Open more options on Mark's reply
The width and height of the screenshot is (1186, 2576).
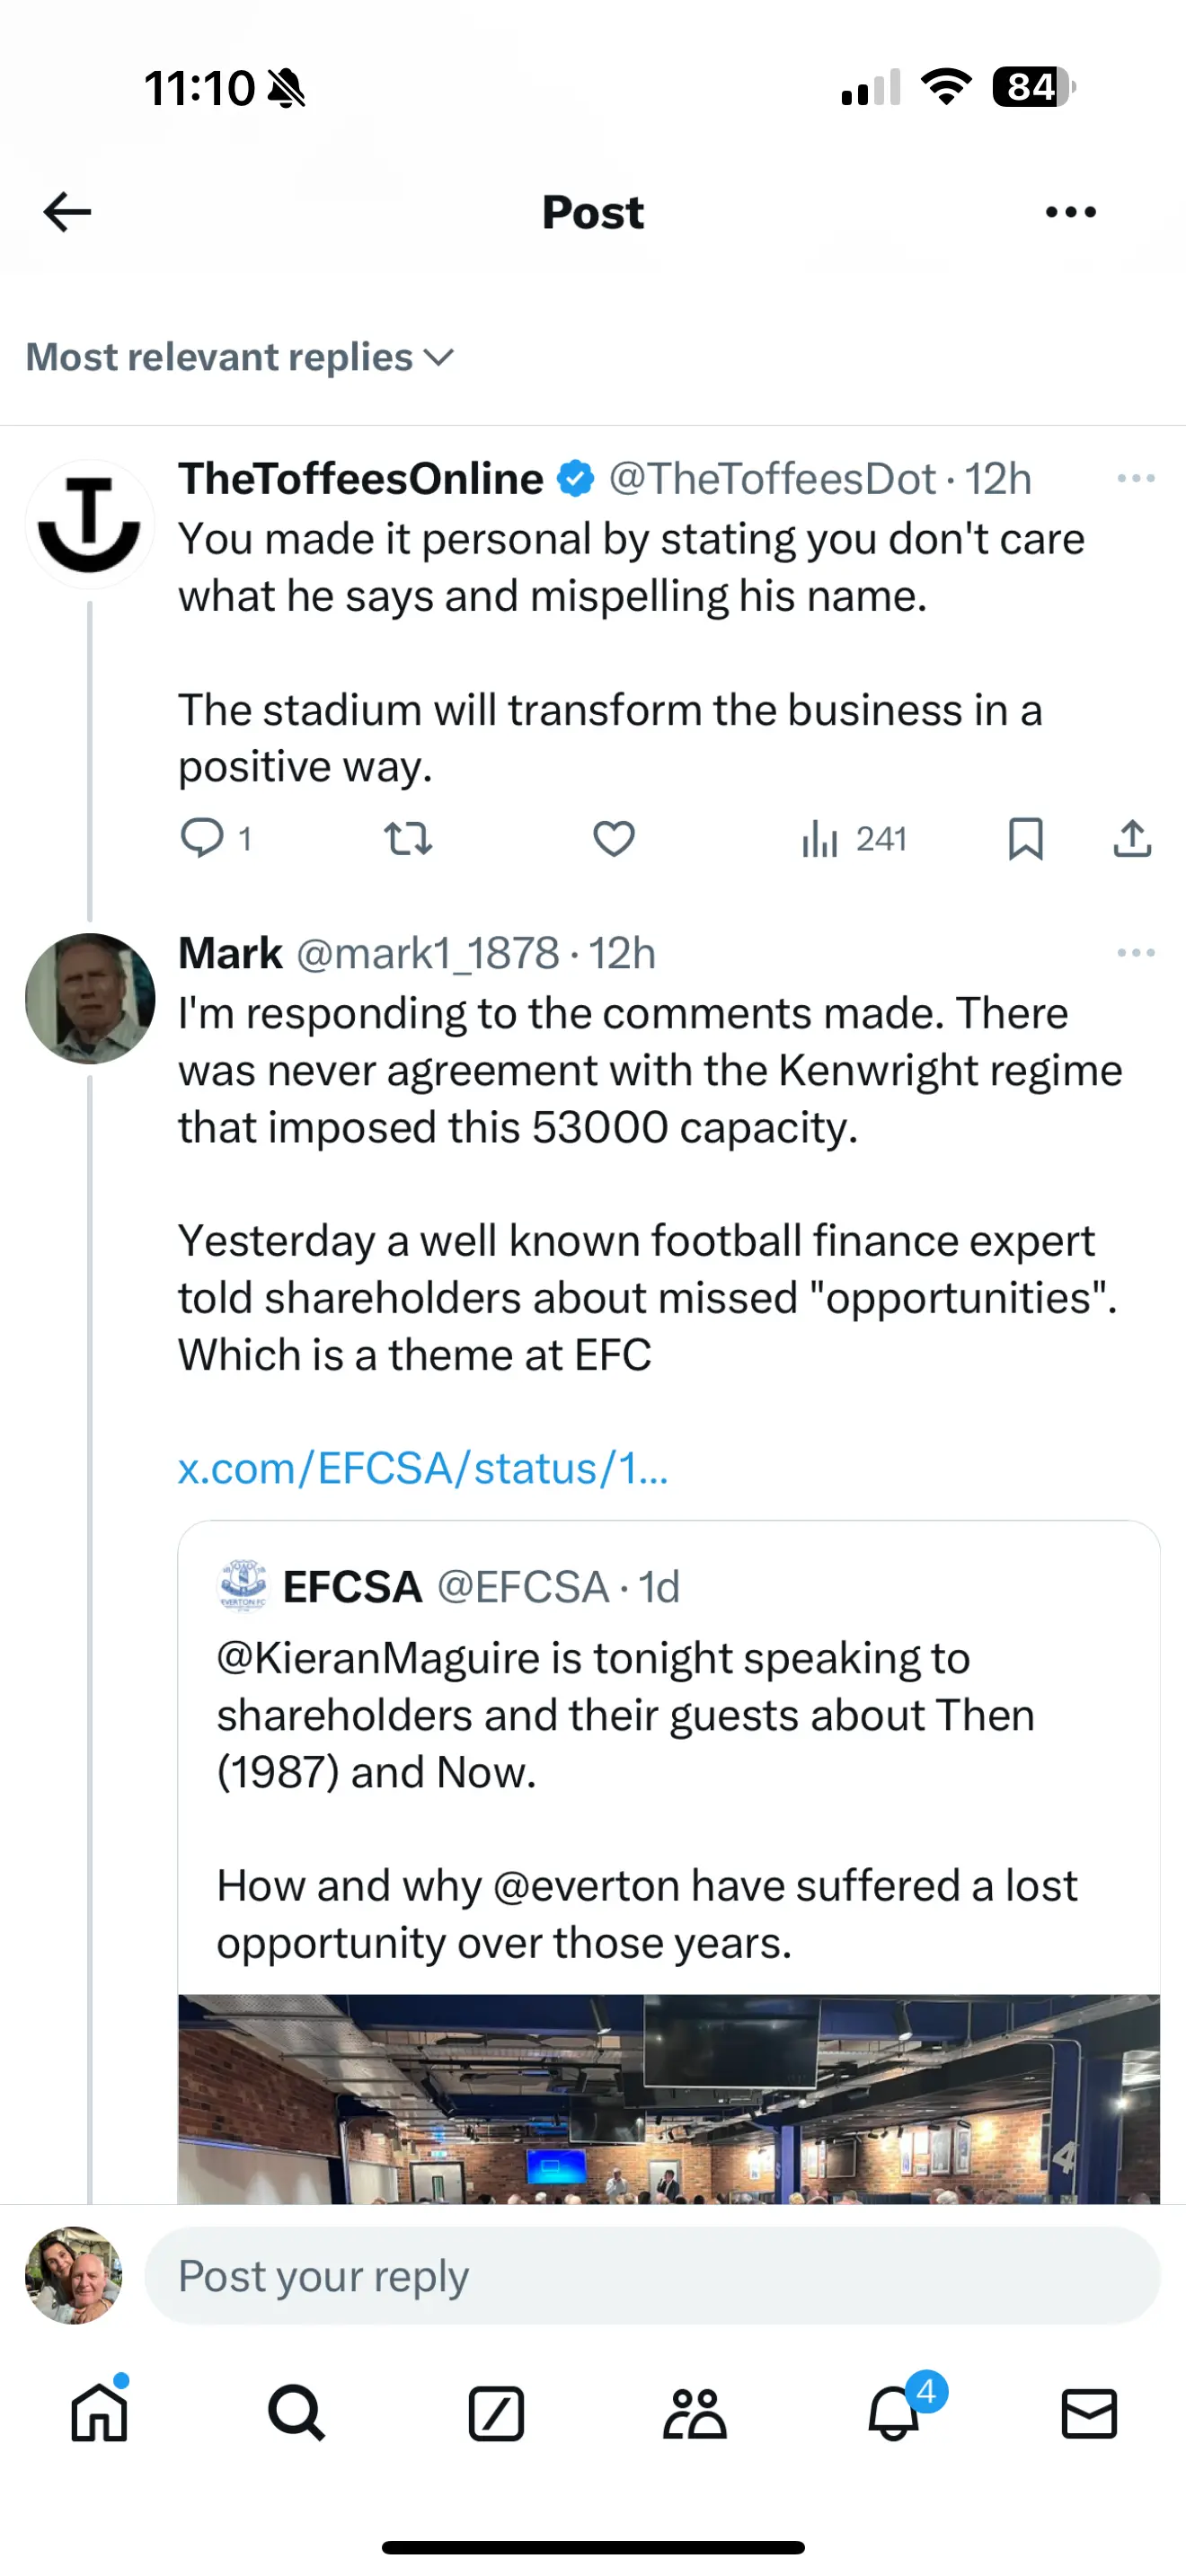1136,953
